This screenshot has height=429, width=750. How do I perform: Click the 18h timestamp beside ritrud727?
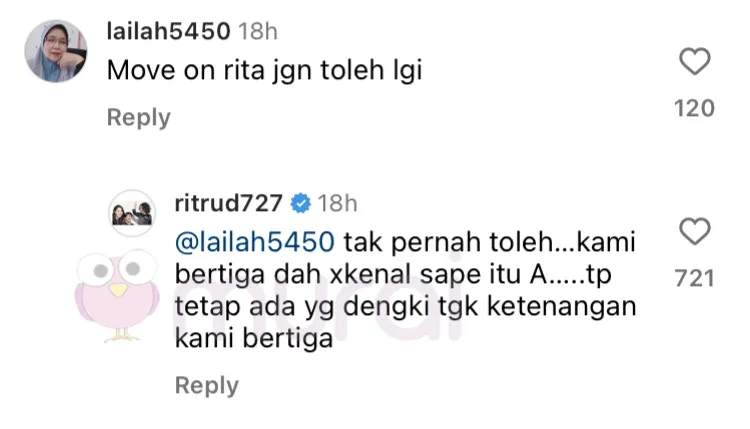point(338,203)
